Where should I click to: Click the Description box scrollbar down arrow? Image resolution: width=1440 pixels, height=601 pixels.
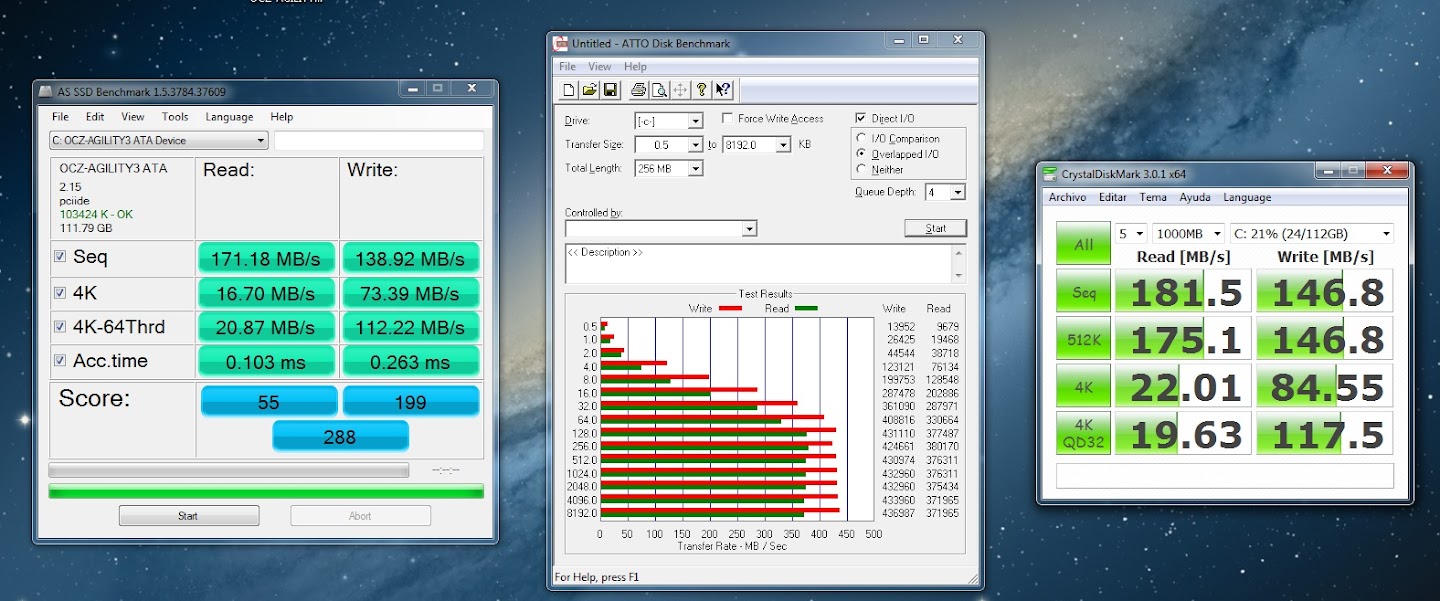pos(959,275)
